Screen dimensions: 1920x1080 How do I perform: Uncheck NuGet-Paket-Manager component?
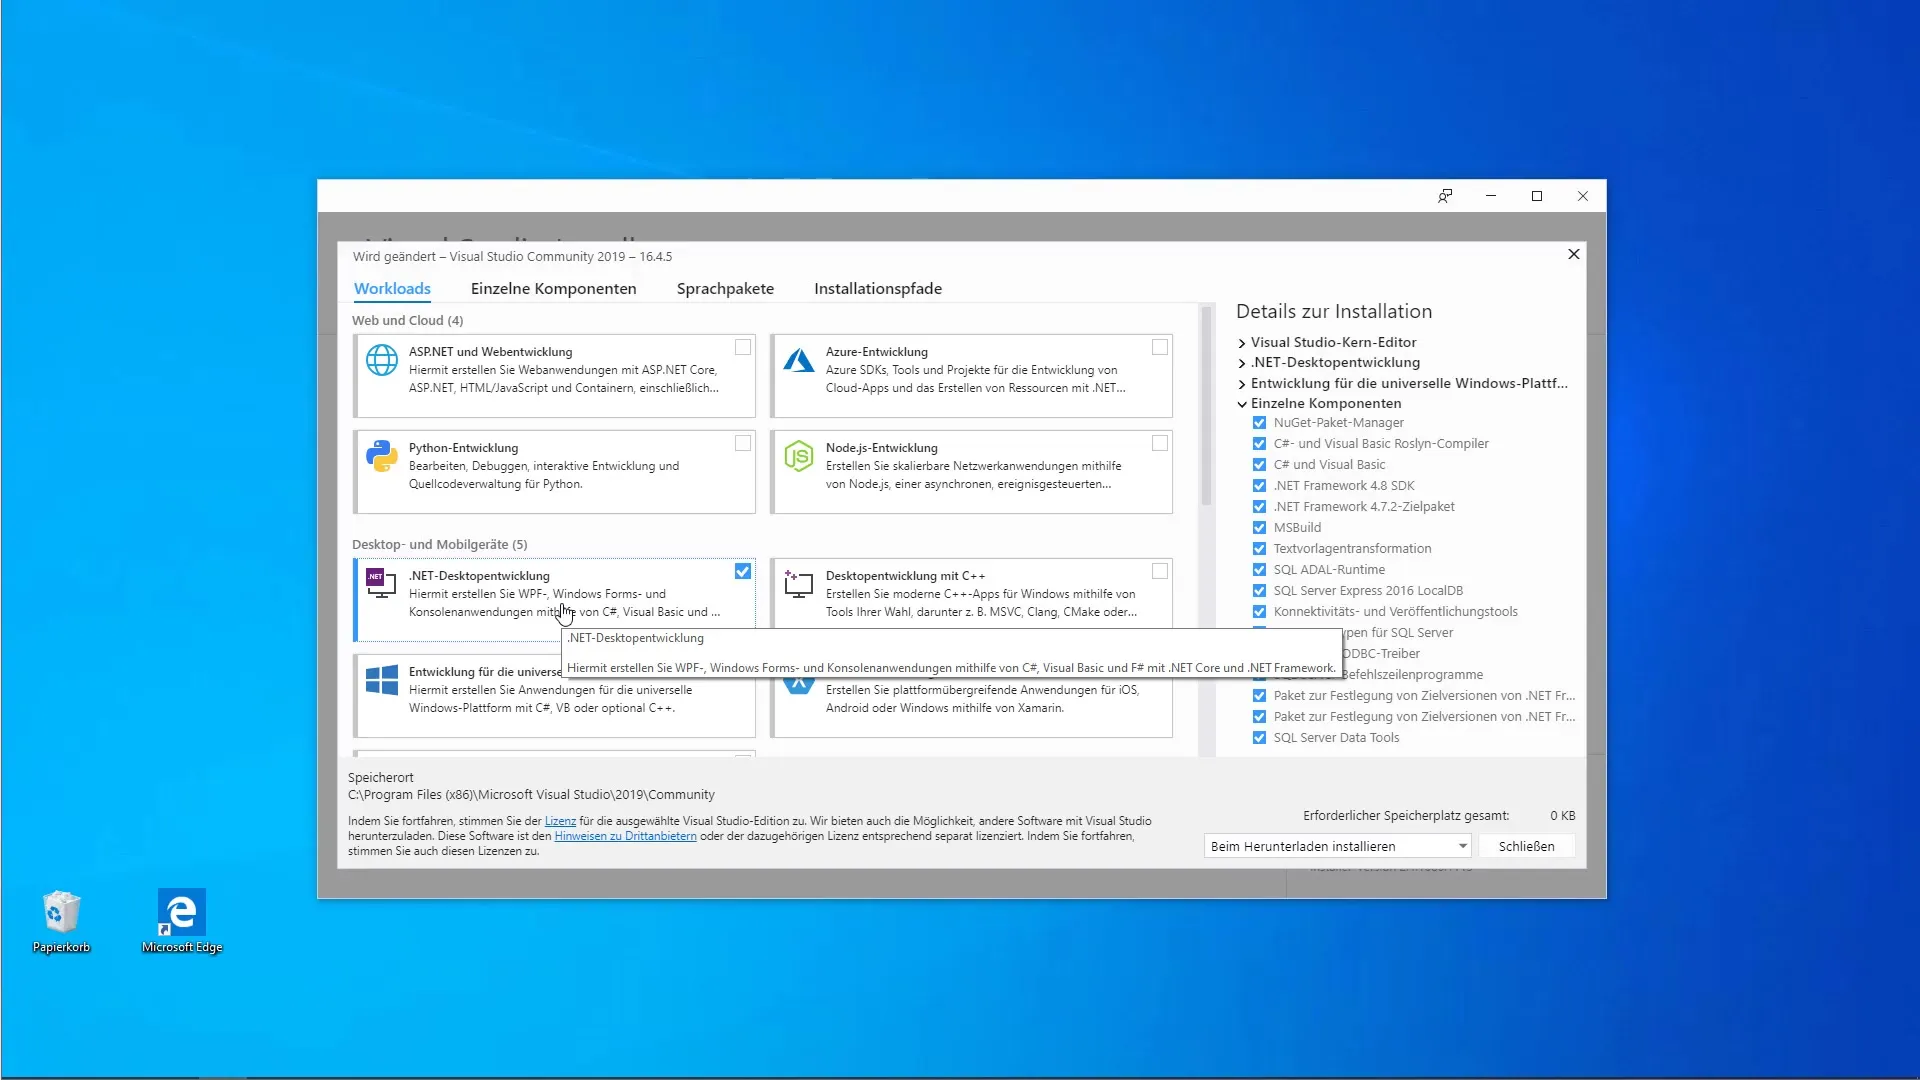pyautogui.click(x=1259, y=423)
